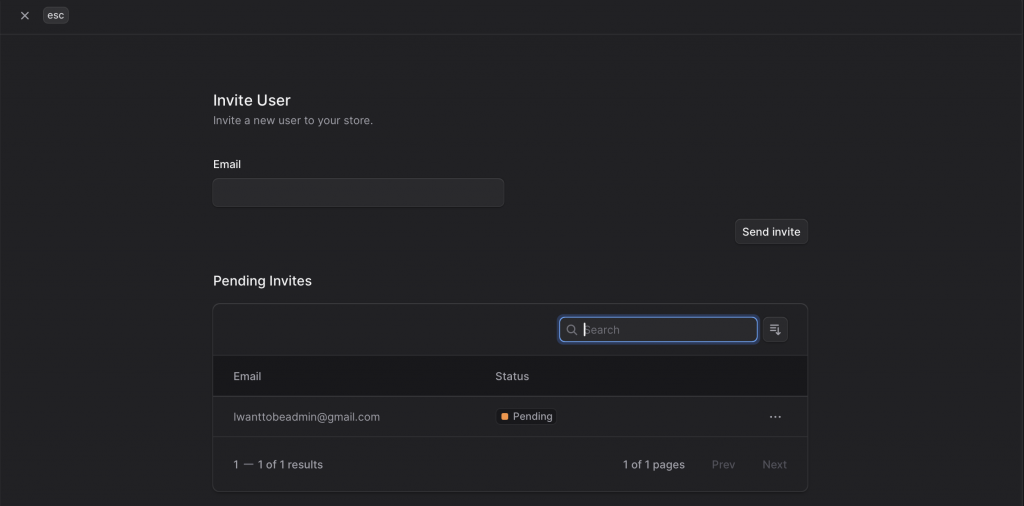1024x506 pixels.
Task: Click the Email column header
Action: pos(247,376)
